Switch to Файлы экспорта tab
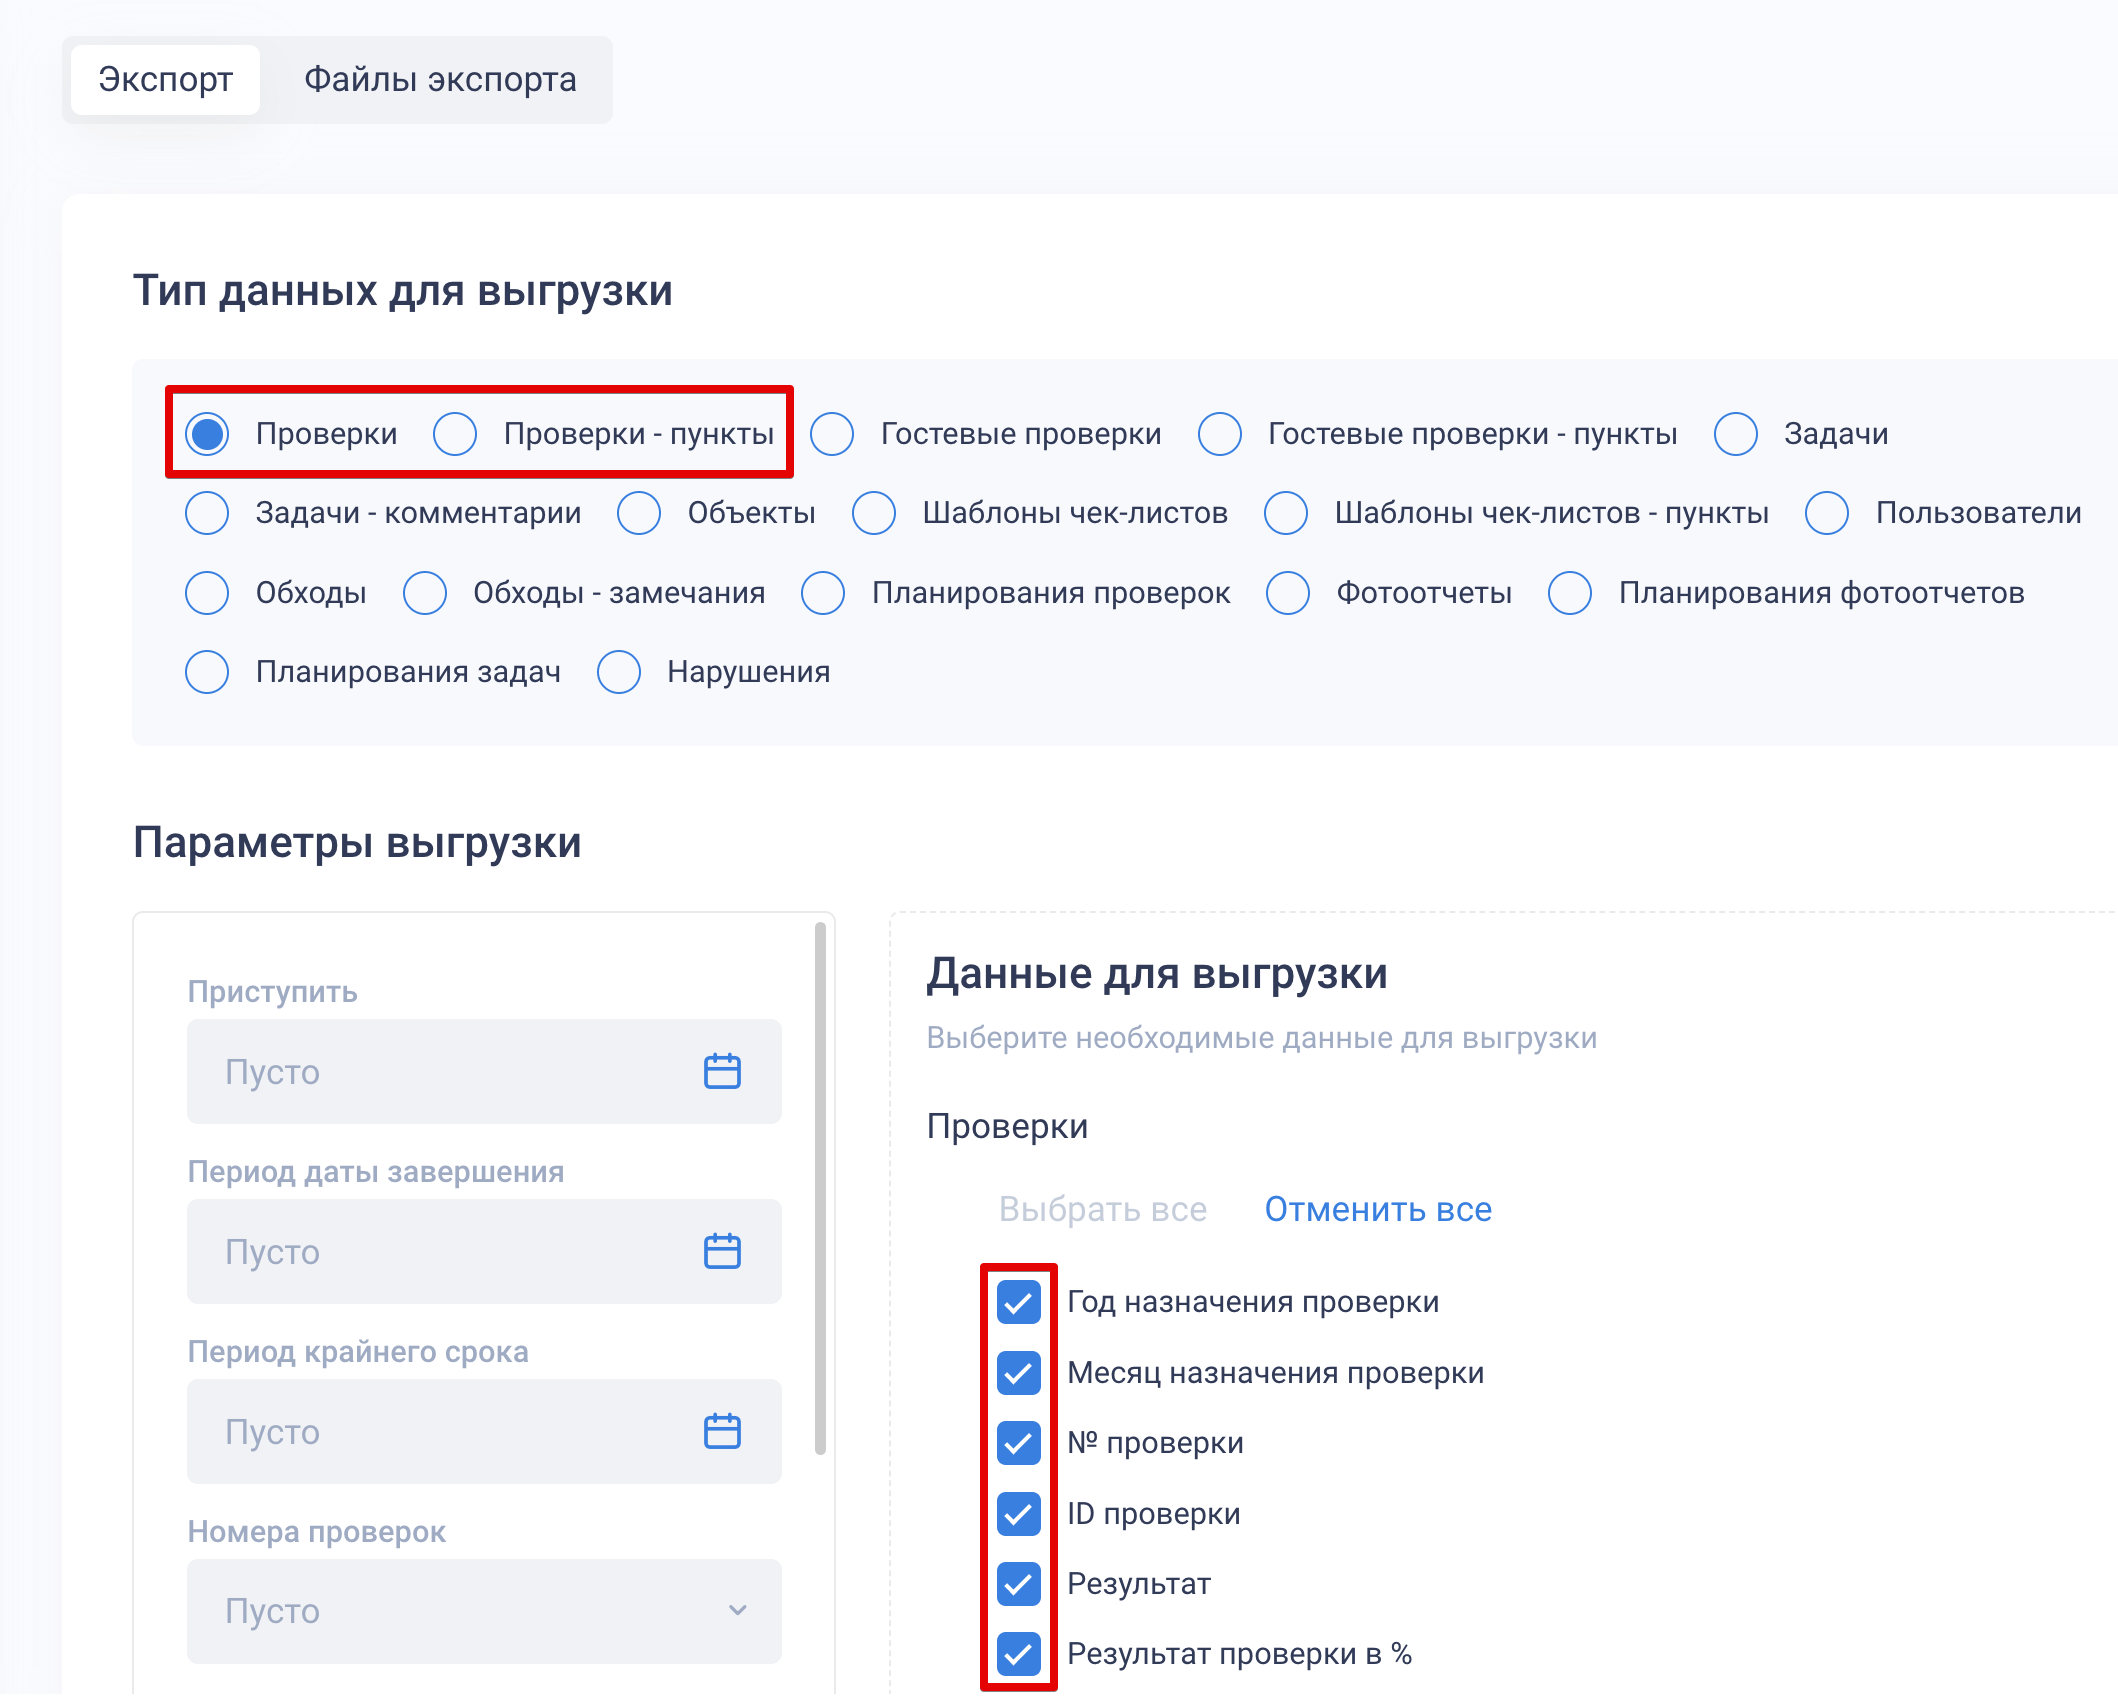 point(440,79)
